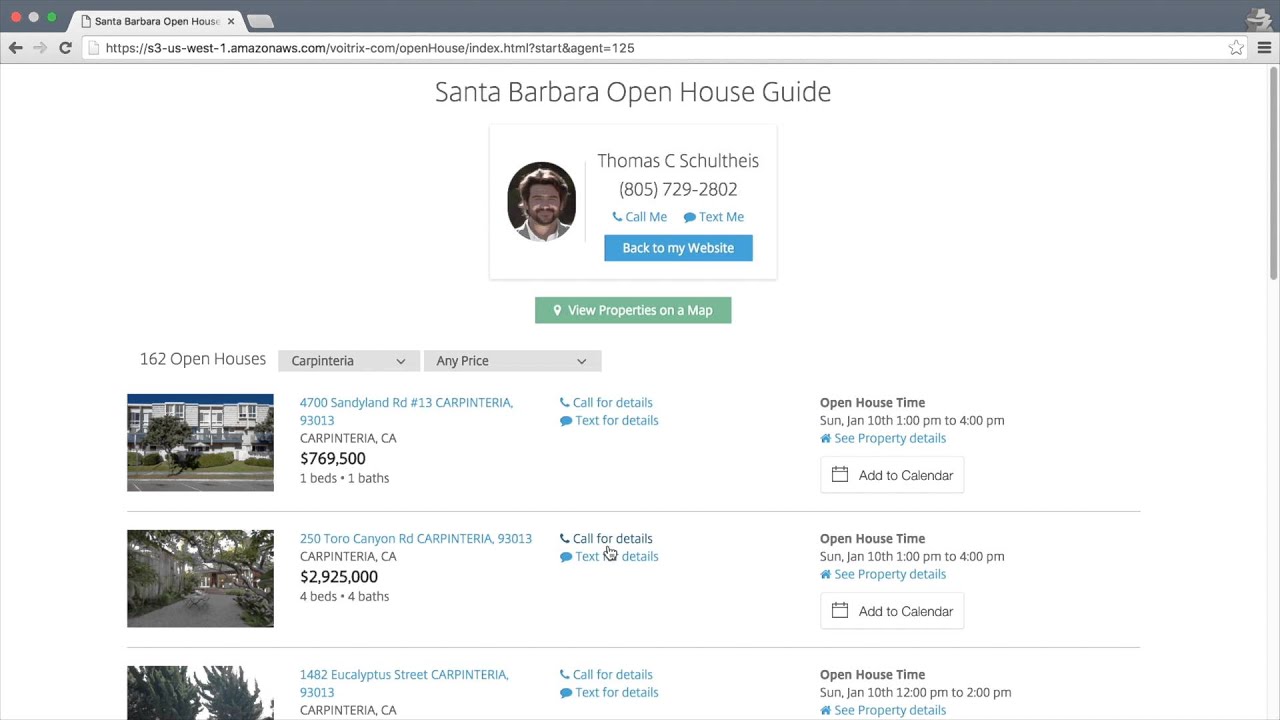Click chat bubble icon beside Text Me

coord(689,217)
